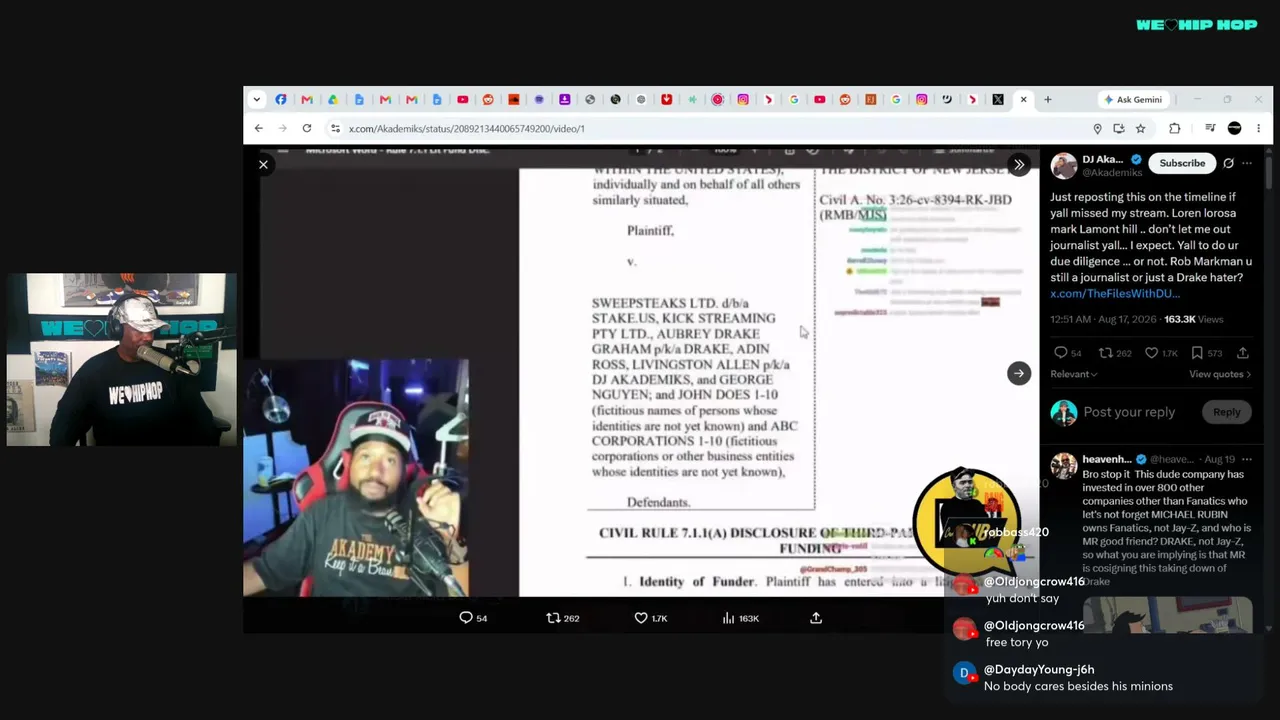The image size is (1280, 720).
Task: Open the x.com/TheFilesWithDU link
Action: [x=1115, y=294]
